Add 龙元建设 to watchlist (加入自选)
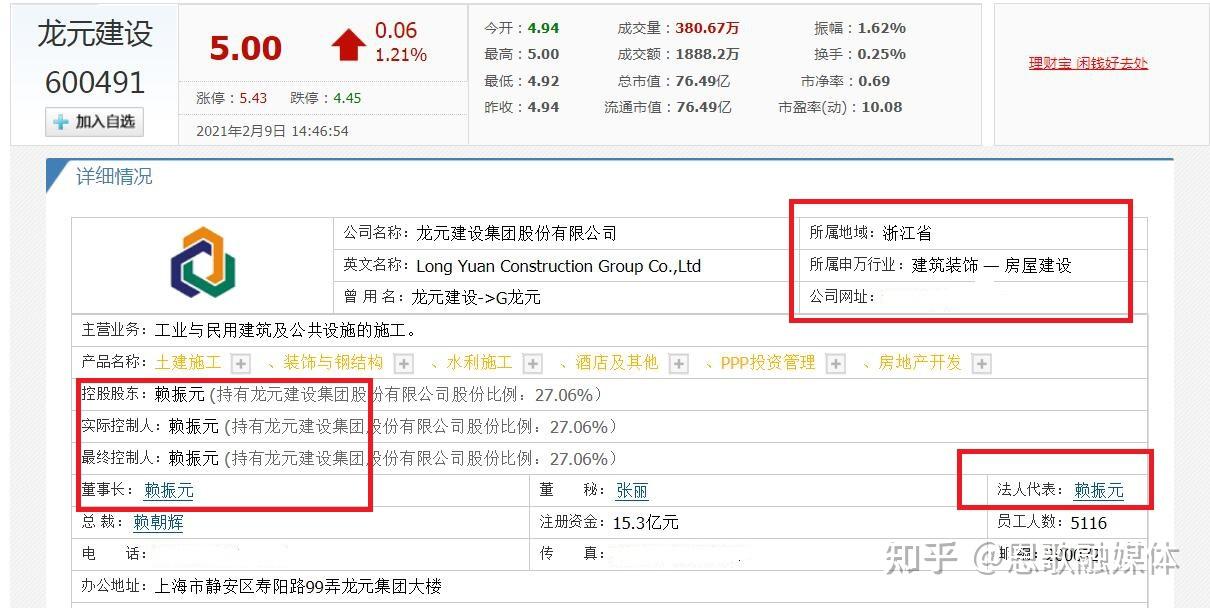The width and height of the screenshot is (1210, 608). tap(95, 122)
